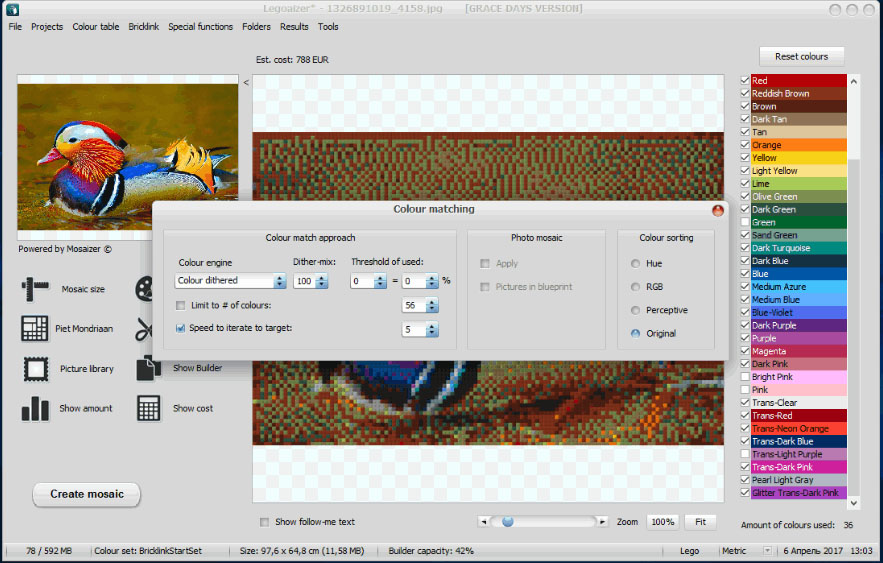This screenshot has height=563, width=883.
Task: Adjust first Threshold of used stepper
Action: tap(380, 281)
